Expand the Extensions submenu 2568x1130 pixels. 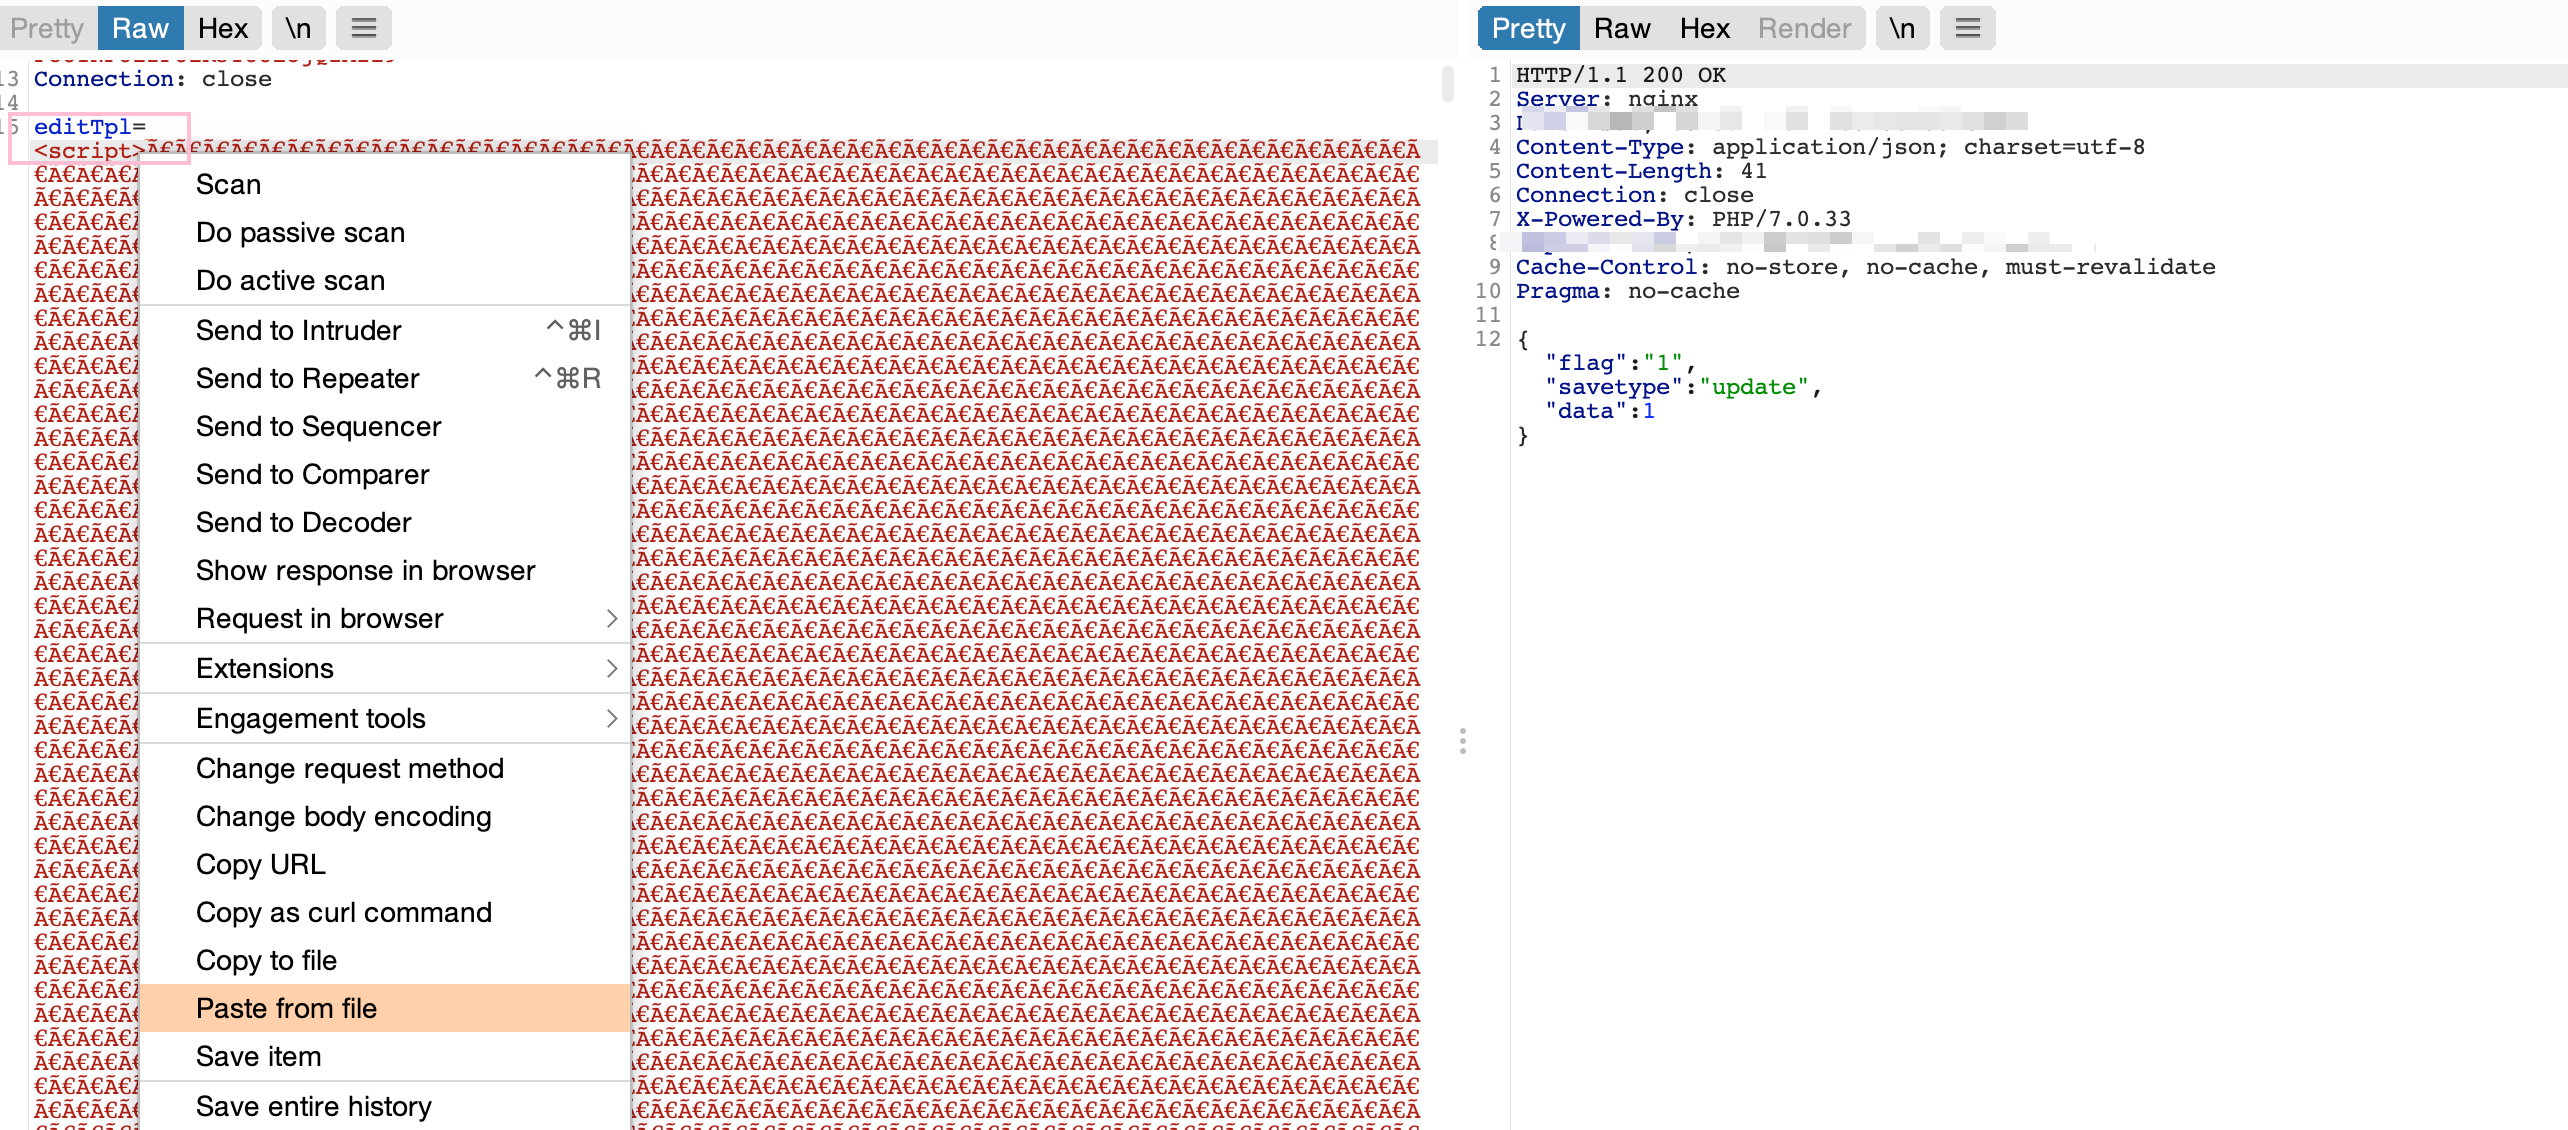click(385, 668)
